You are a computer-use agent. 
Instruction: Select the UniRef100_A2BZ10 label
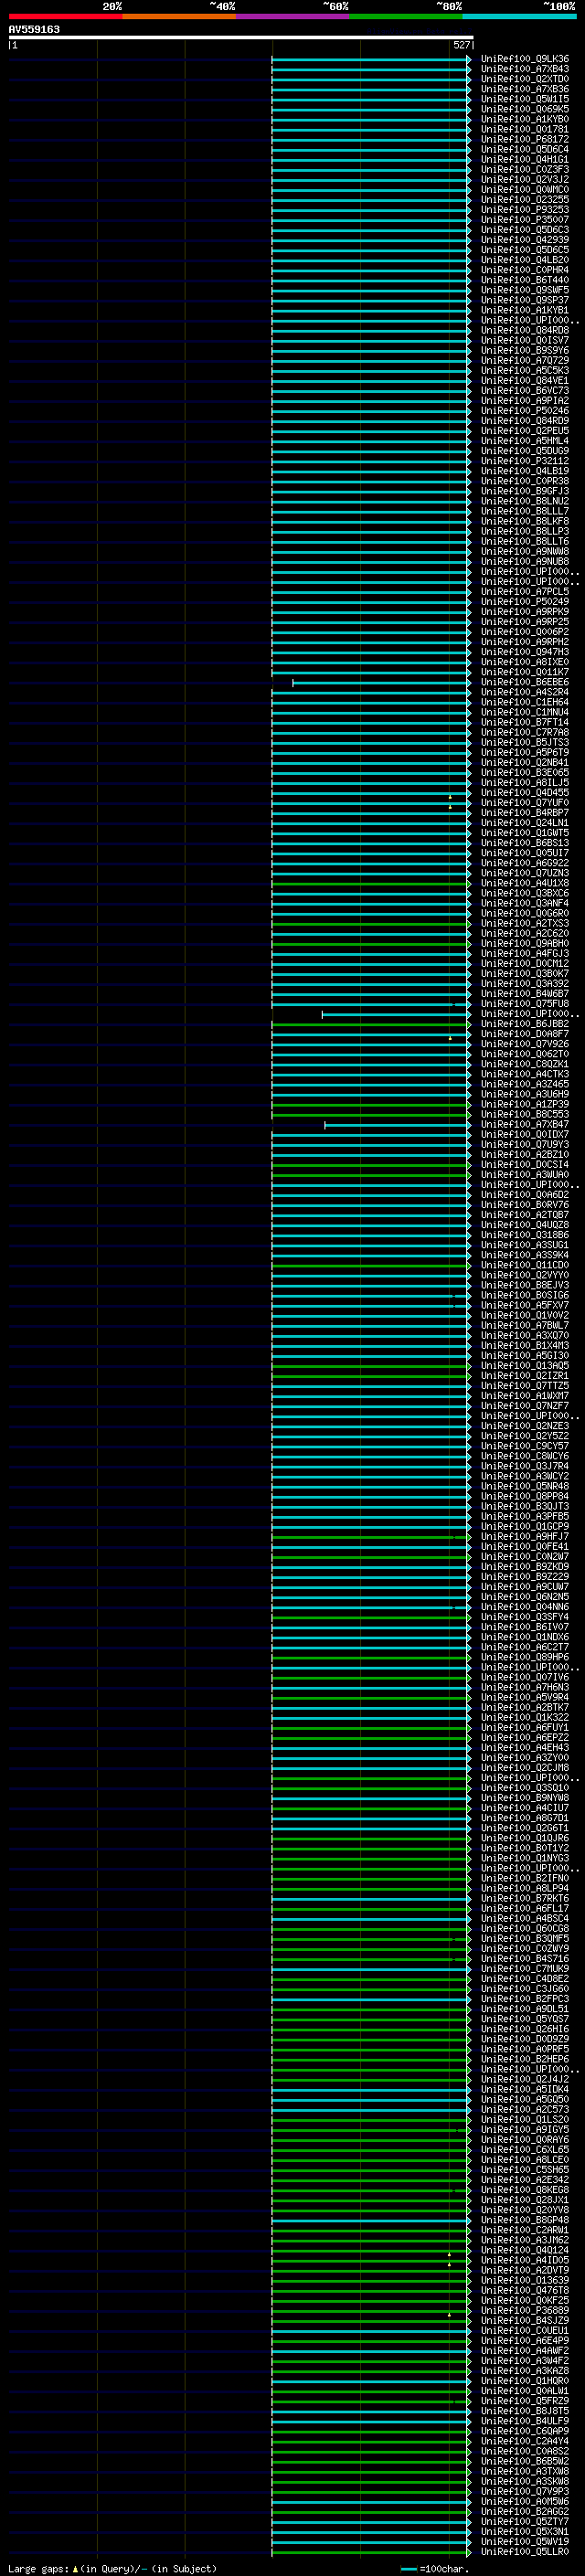pyautogui.click(x=525, y=1155)
